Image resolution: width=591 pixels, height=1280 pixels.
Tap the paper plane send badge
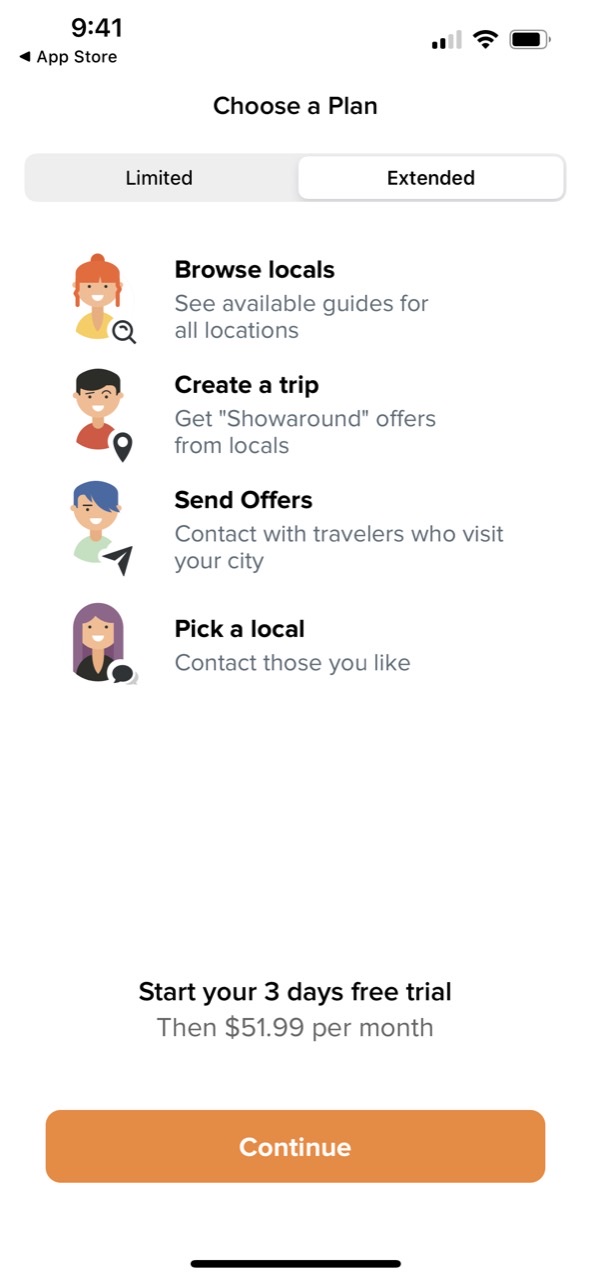119,561
